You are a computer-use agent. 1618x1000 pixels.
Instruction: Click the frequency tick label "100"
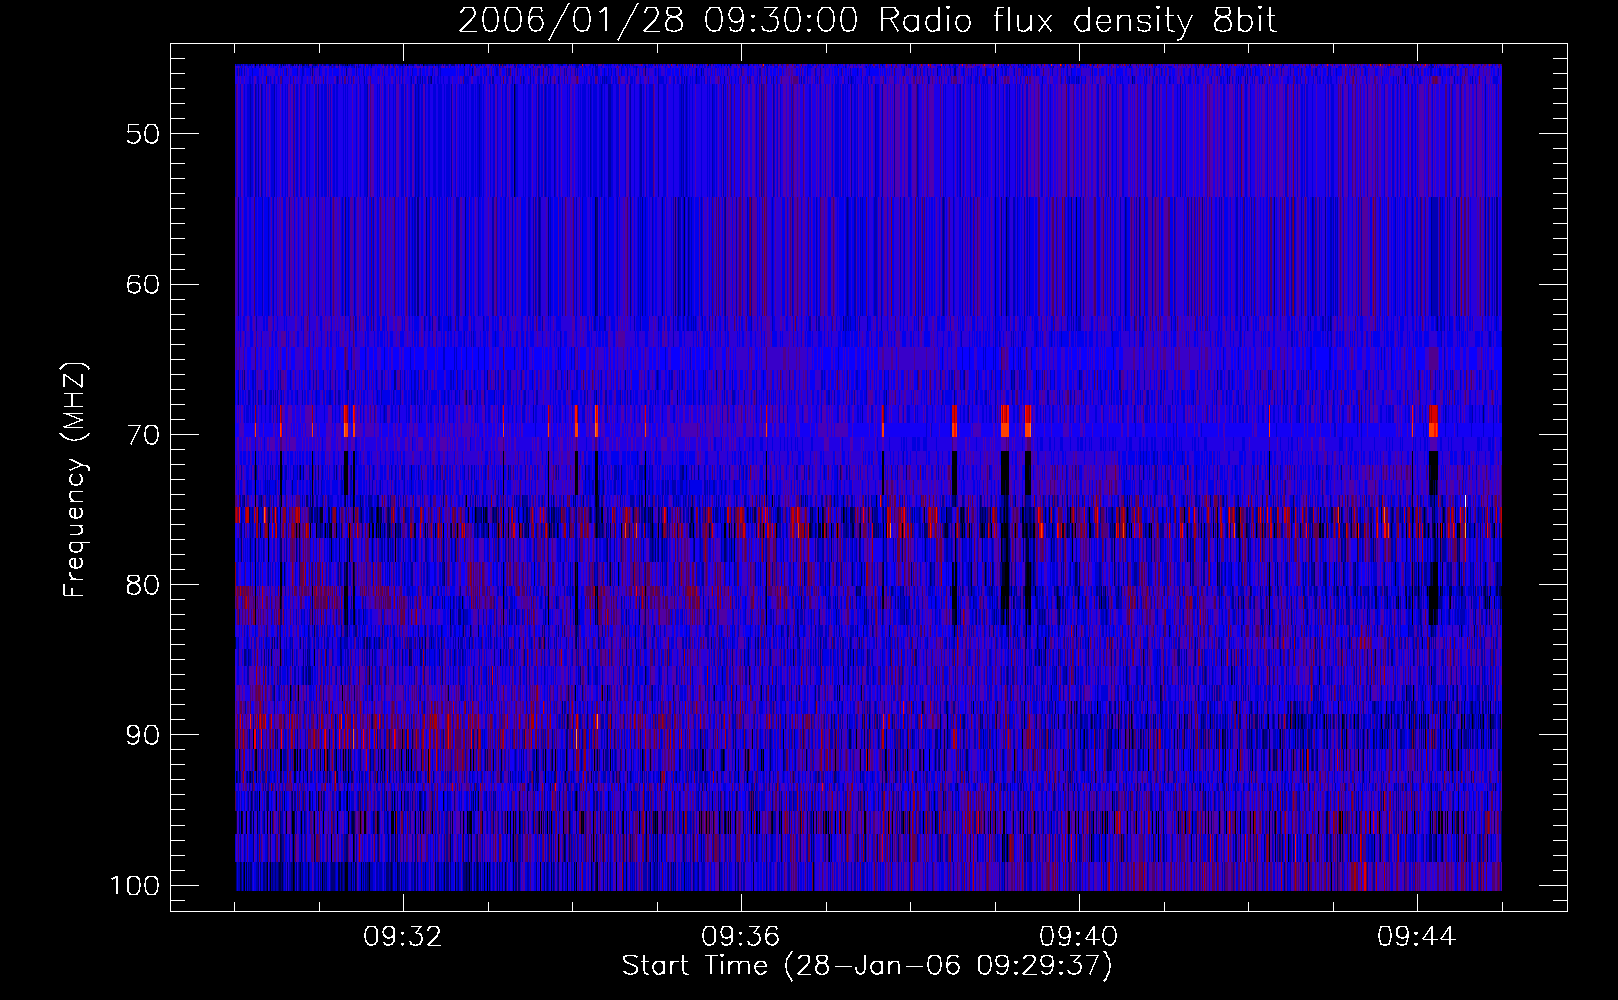135,886
